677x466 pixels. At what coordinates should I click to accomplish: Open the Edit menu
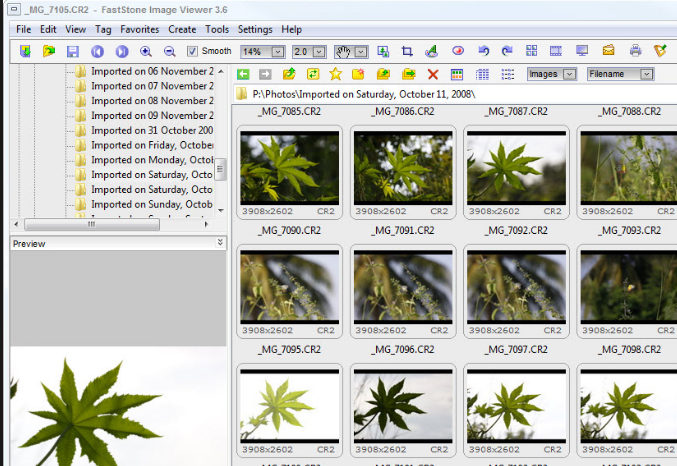coord(48,29)
